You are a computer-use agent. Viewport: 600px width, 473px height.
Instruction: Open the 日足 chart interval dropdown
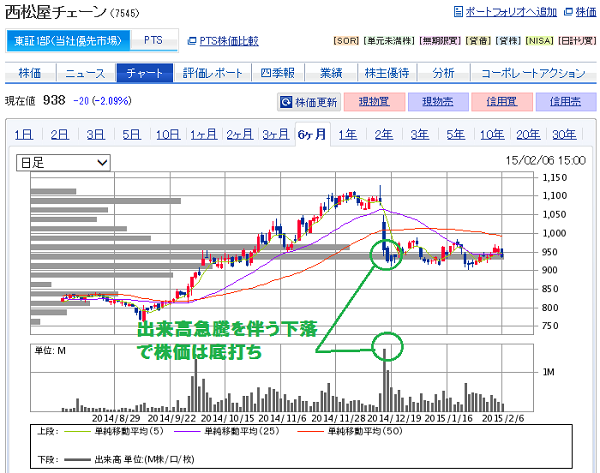click(63, 163)
